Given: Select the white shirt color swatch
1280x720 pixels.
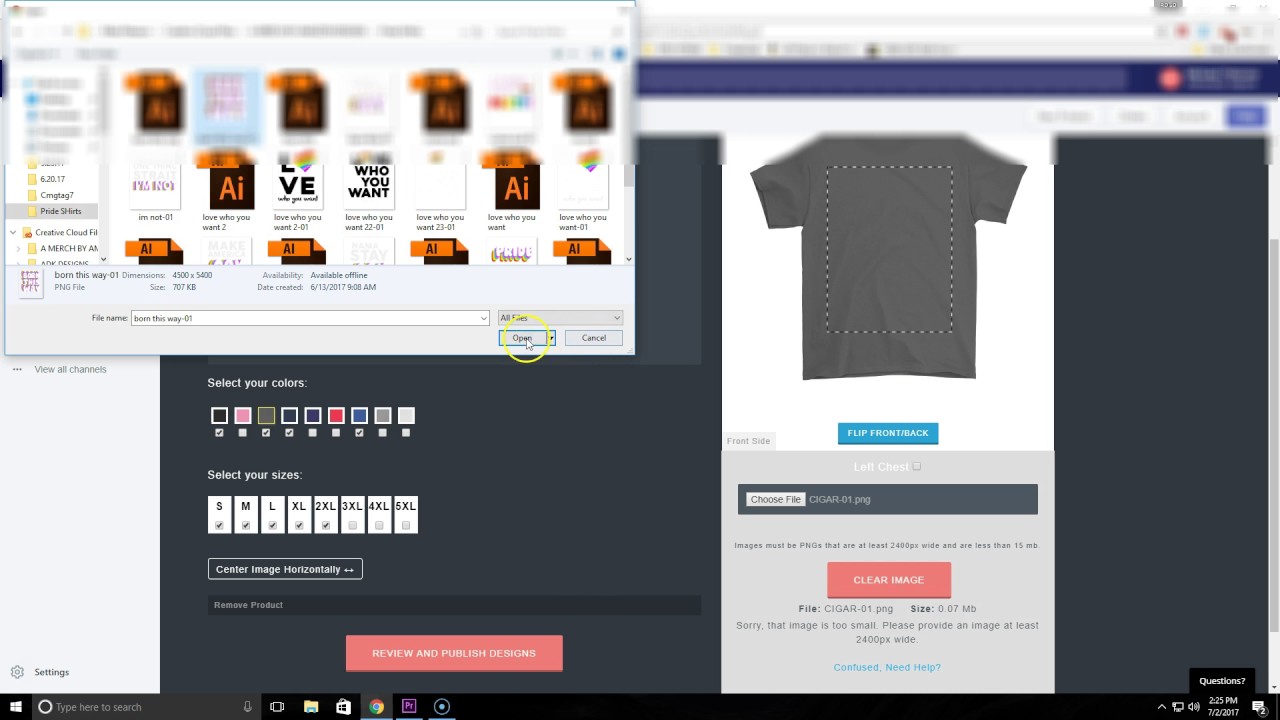Looking at the screenshot, I should 406,415.
